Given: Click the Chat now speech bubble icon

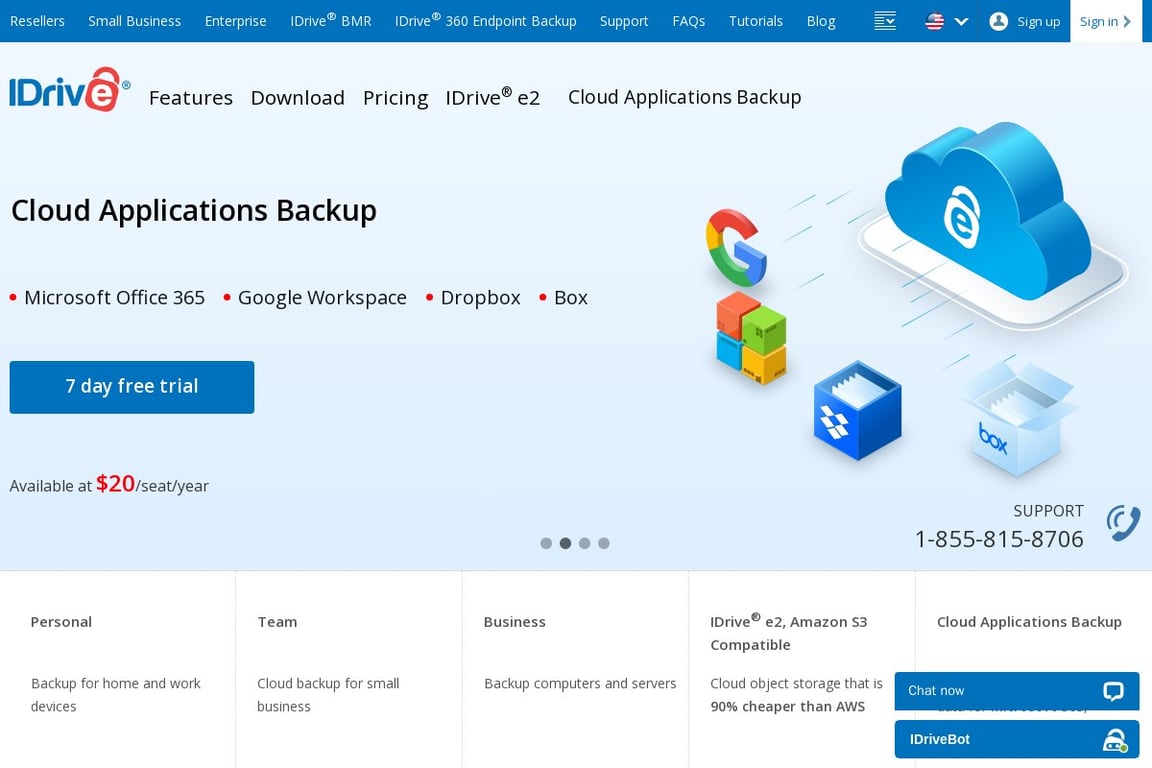Looking at the screenshot, I should pos(1113,691).
